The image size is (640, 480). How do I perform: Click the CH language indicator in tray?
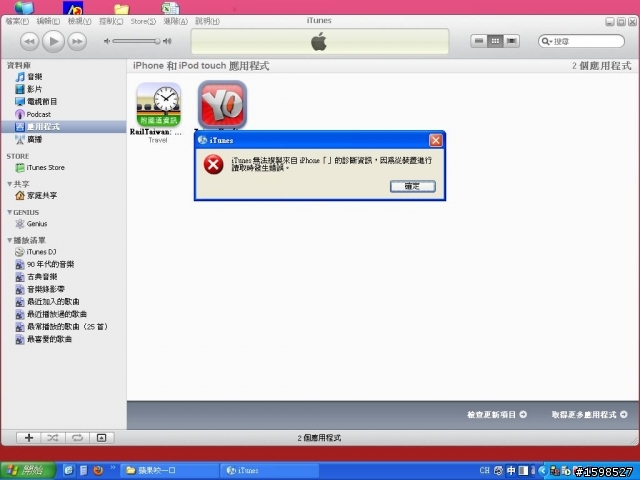[x=484, y=471]
